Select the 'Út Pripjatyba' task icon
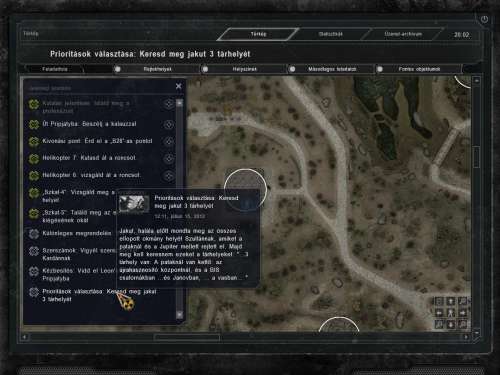This screenshot has width=500, height=375. [x=34, y=124]
